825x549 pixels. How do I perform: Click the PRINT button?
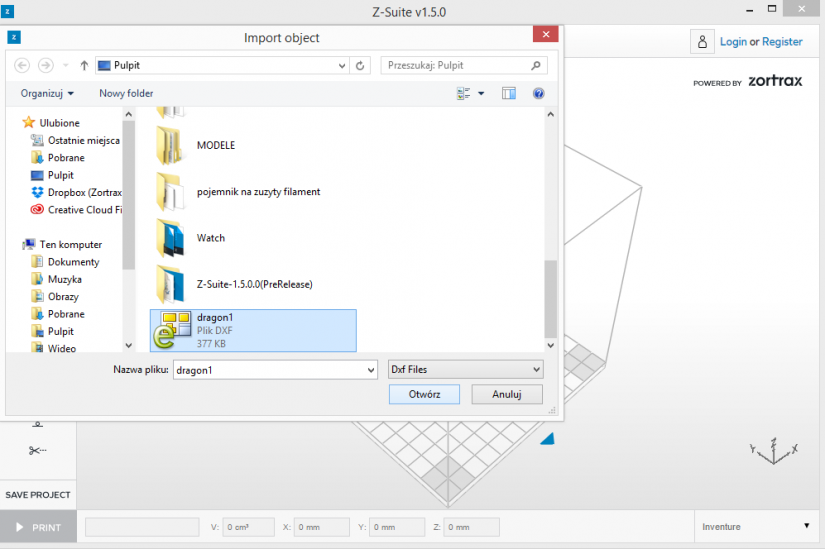pyautogui.click(x=38, y=527)
